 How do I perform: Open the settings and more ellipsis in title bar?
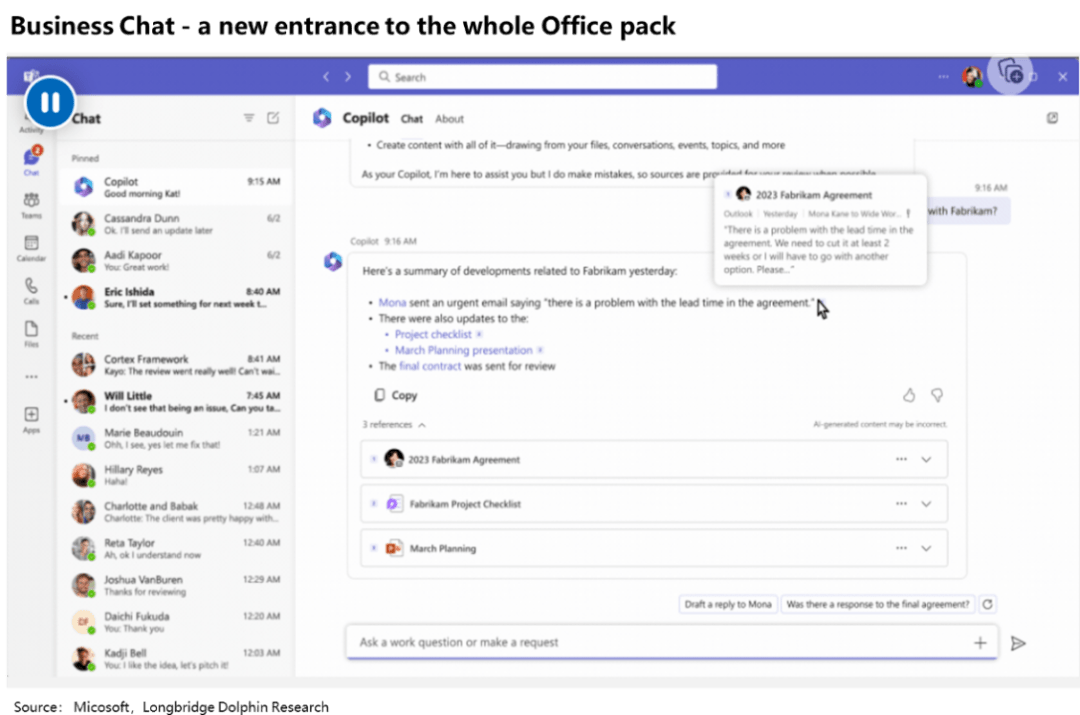tap(943, 76)
